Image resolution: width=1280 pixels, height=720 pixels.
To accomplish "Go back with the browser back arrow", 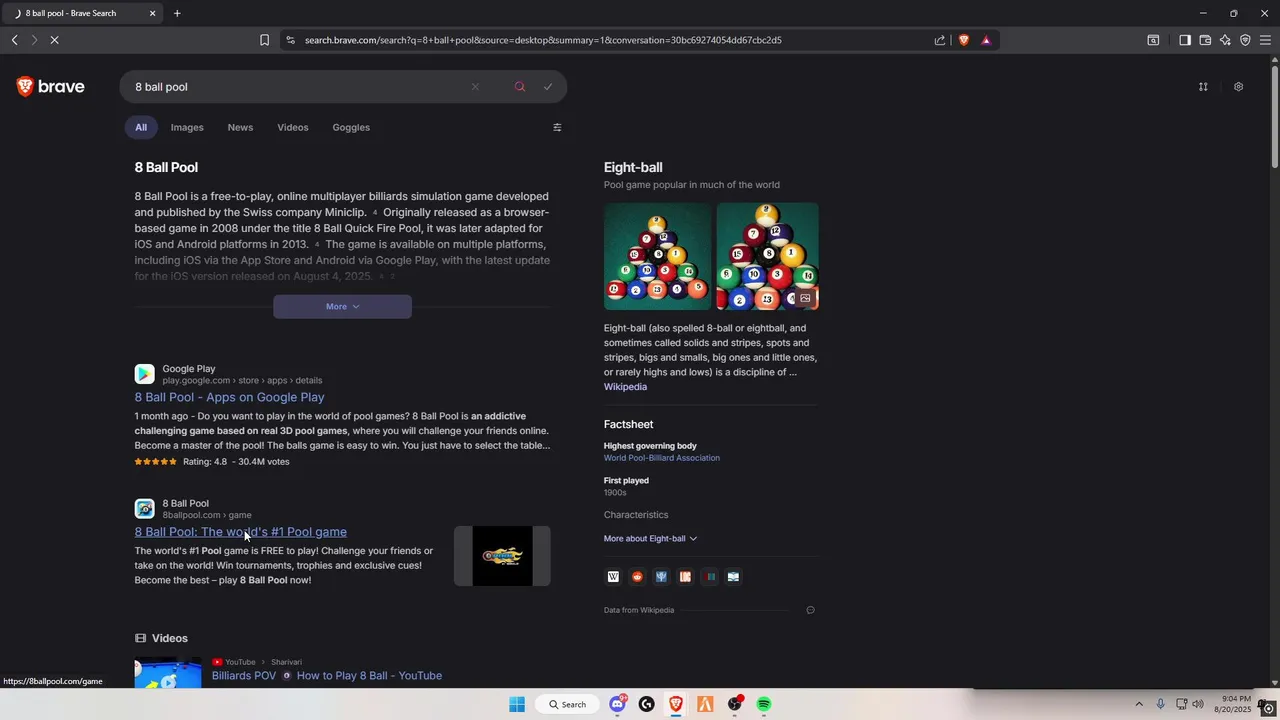I will [14, 40].
